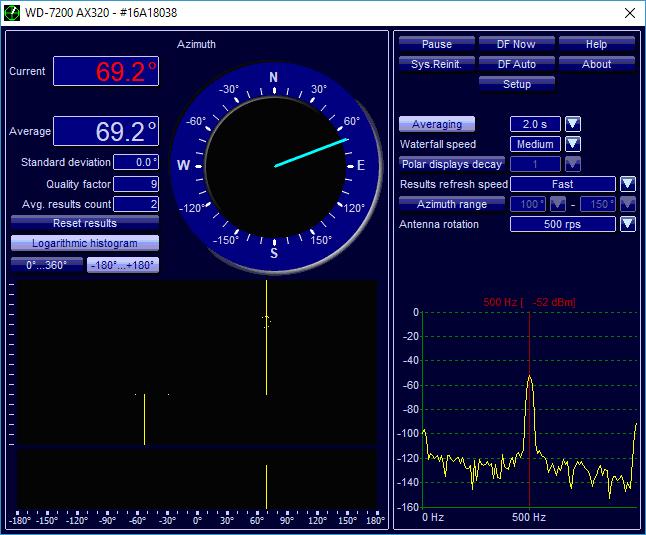Click Sys.Reinit. button
The width and height of the screenshot is (646, 535).
pyautogui.click(x=437, y=64)
